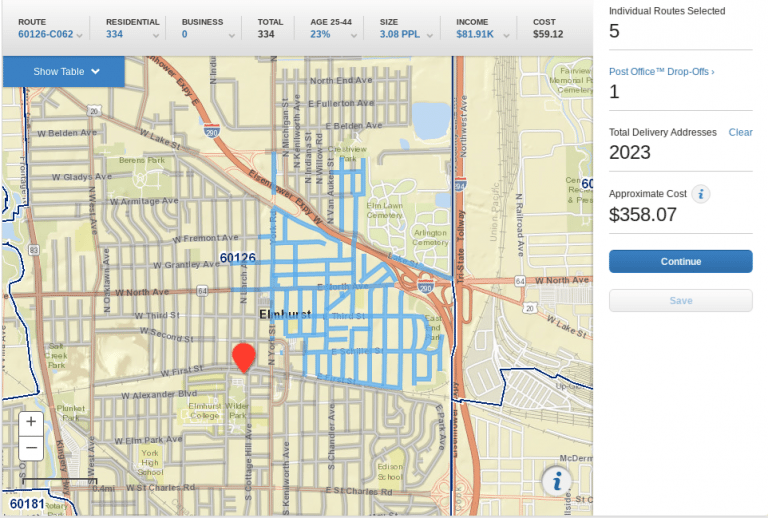768x518 pixels.
Task: Select the Residential value 334
Action: [114, 34]
